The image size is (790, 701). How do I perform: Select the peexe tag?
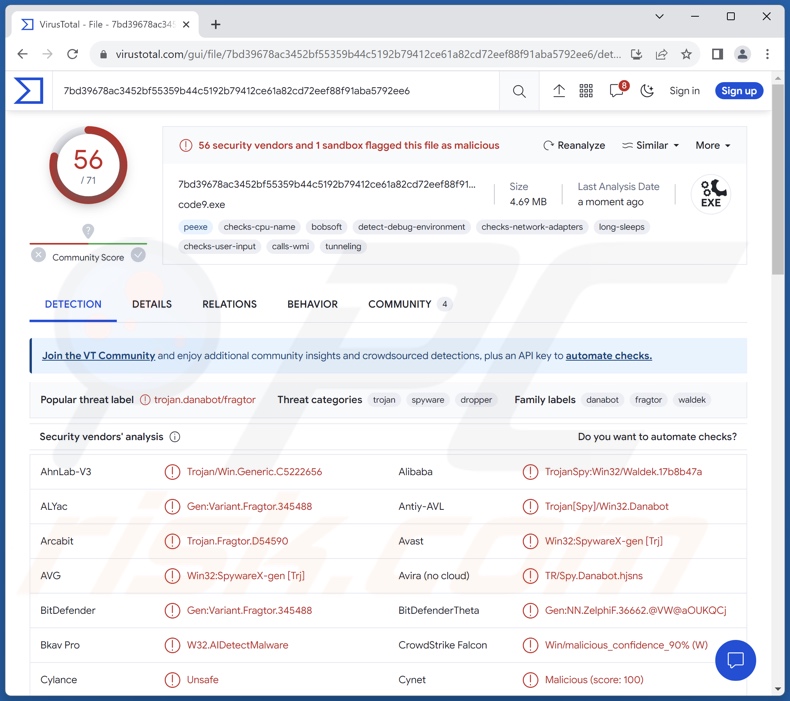(x=195, y=227)
